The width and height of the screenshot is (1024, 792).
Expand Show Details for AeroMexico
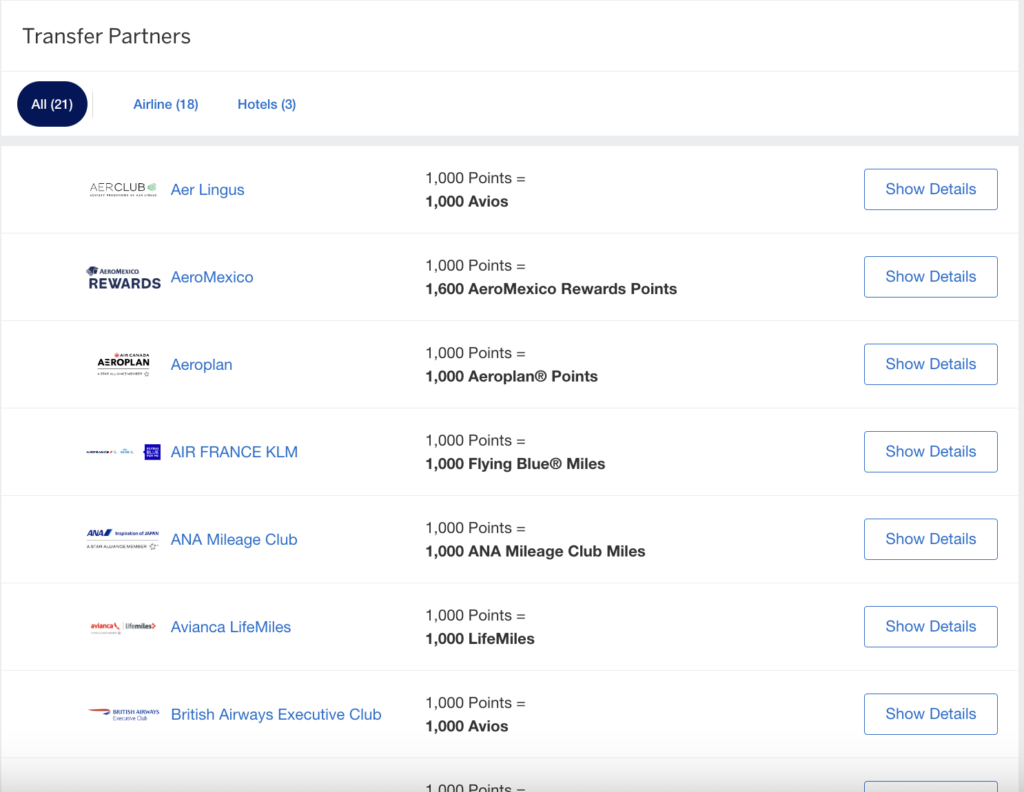tap(930, 277)
